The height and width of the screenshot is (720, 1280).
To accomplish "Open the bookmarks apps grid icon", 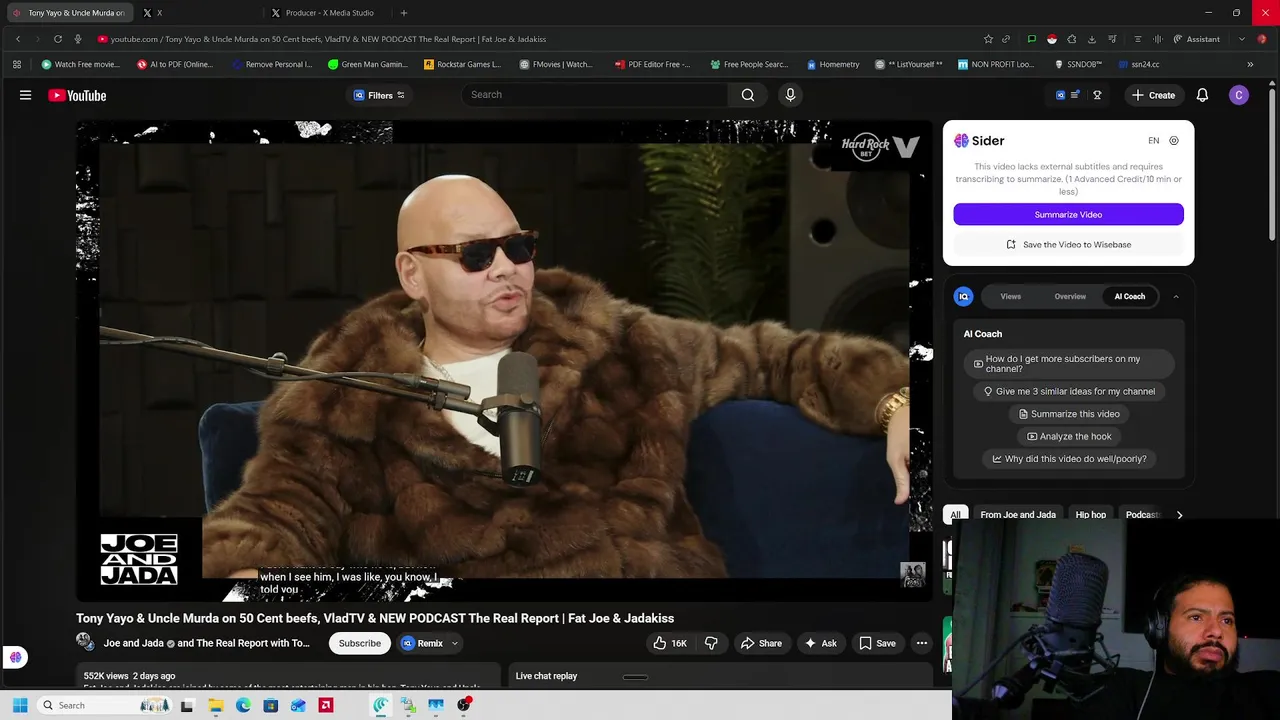I will click(17, 64).
